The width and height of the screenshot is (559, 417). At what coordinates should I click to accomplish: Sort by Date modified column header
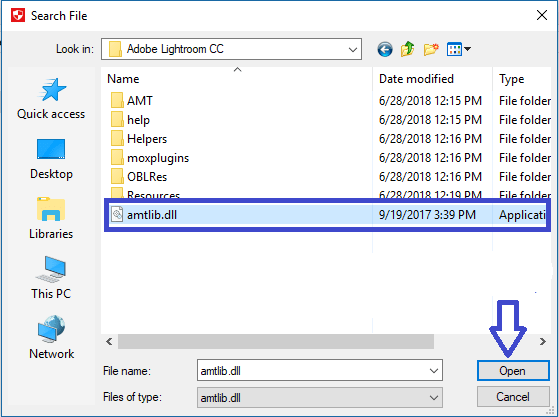tap(416, 79)
